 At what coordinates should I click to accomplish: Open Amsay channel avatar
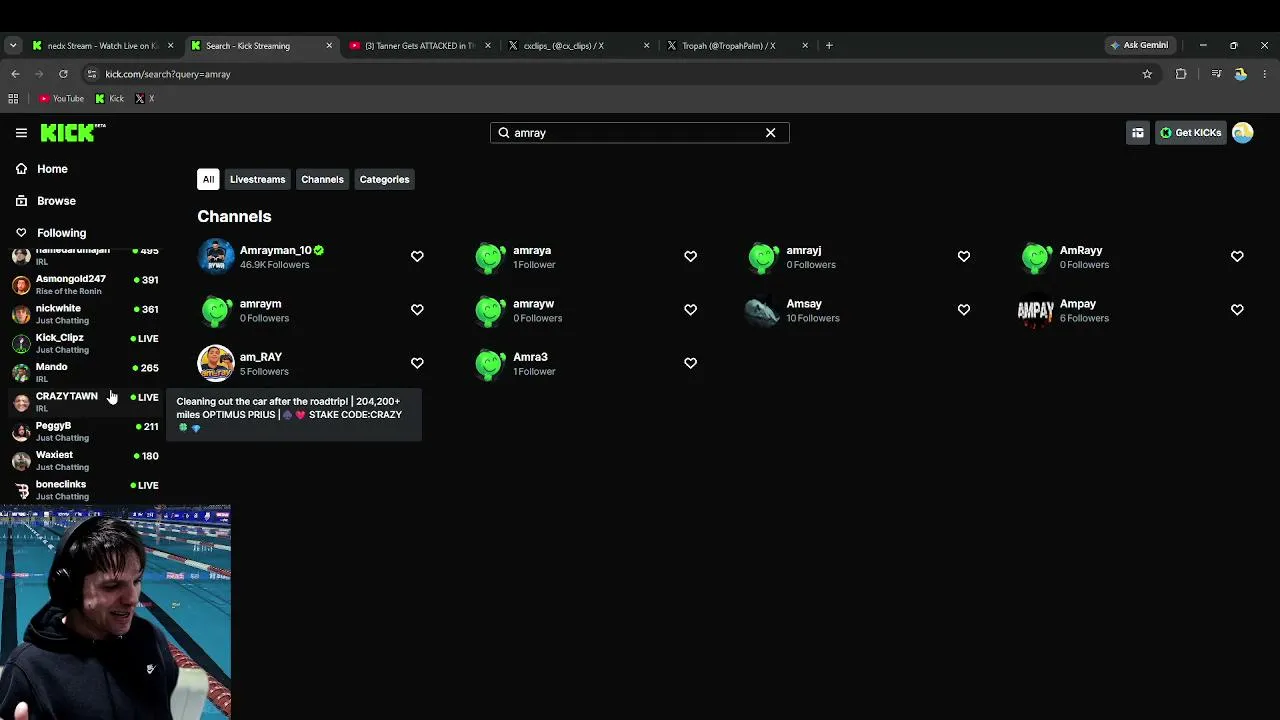click(x=763, y=310)
